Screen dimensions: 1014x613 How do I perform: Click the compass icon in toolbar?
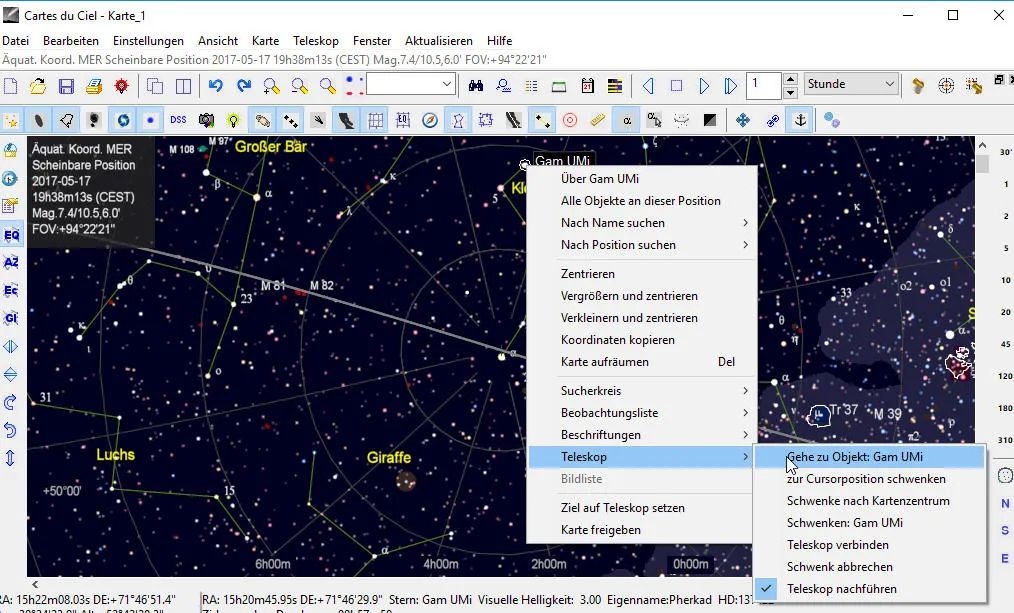pos(430,120)
